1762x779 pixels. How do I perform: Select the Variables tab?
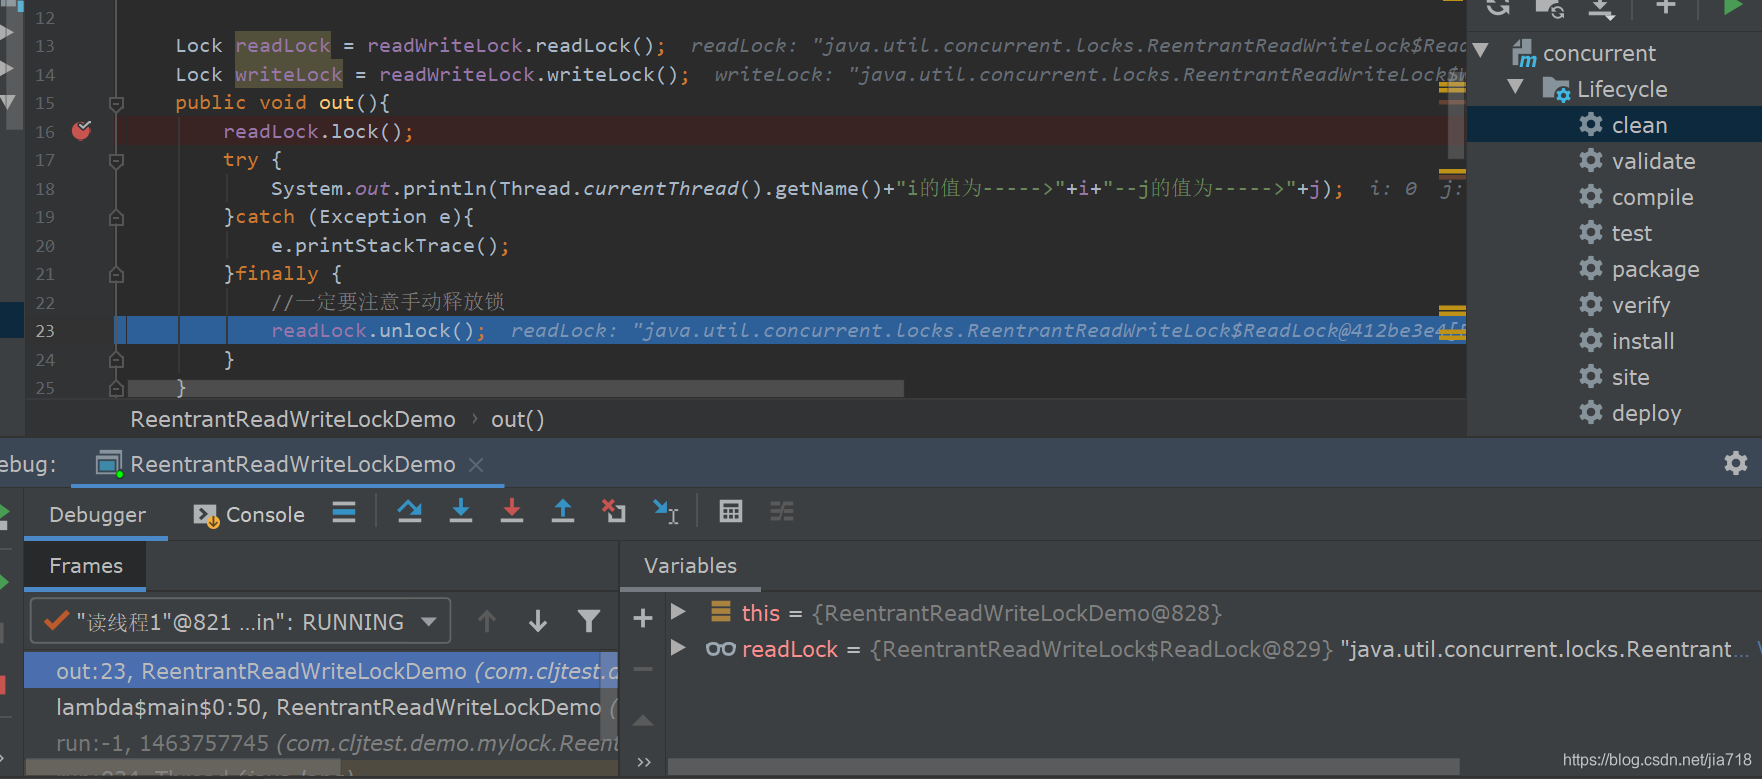[690, 565]
